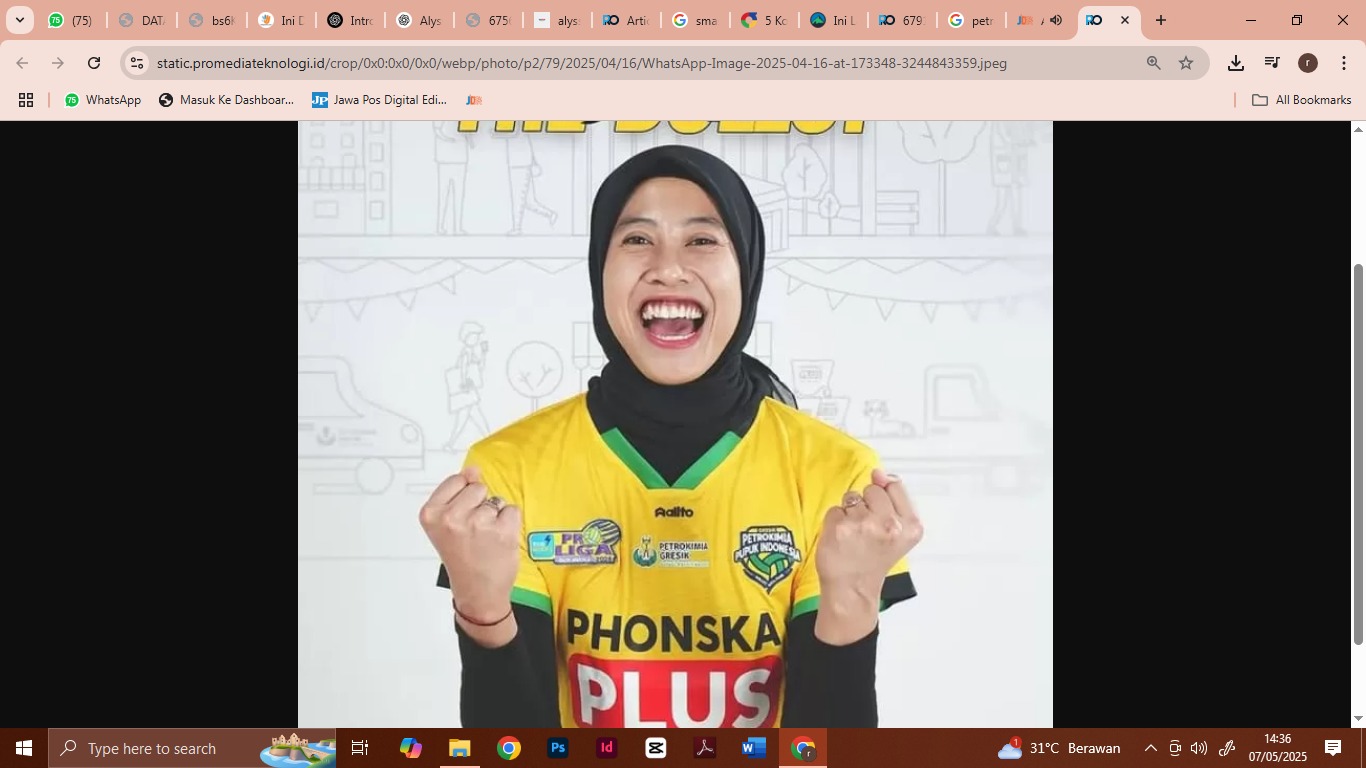
Task: Open Photoshop from the taskbar
Action: tap(558, 748)
